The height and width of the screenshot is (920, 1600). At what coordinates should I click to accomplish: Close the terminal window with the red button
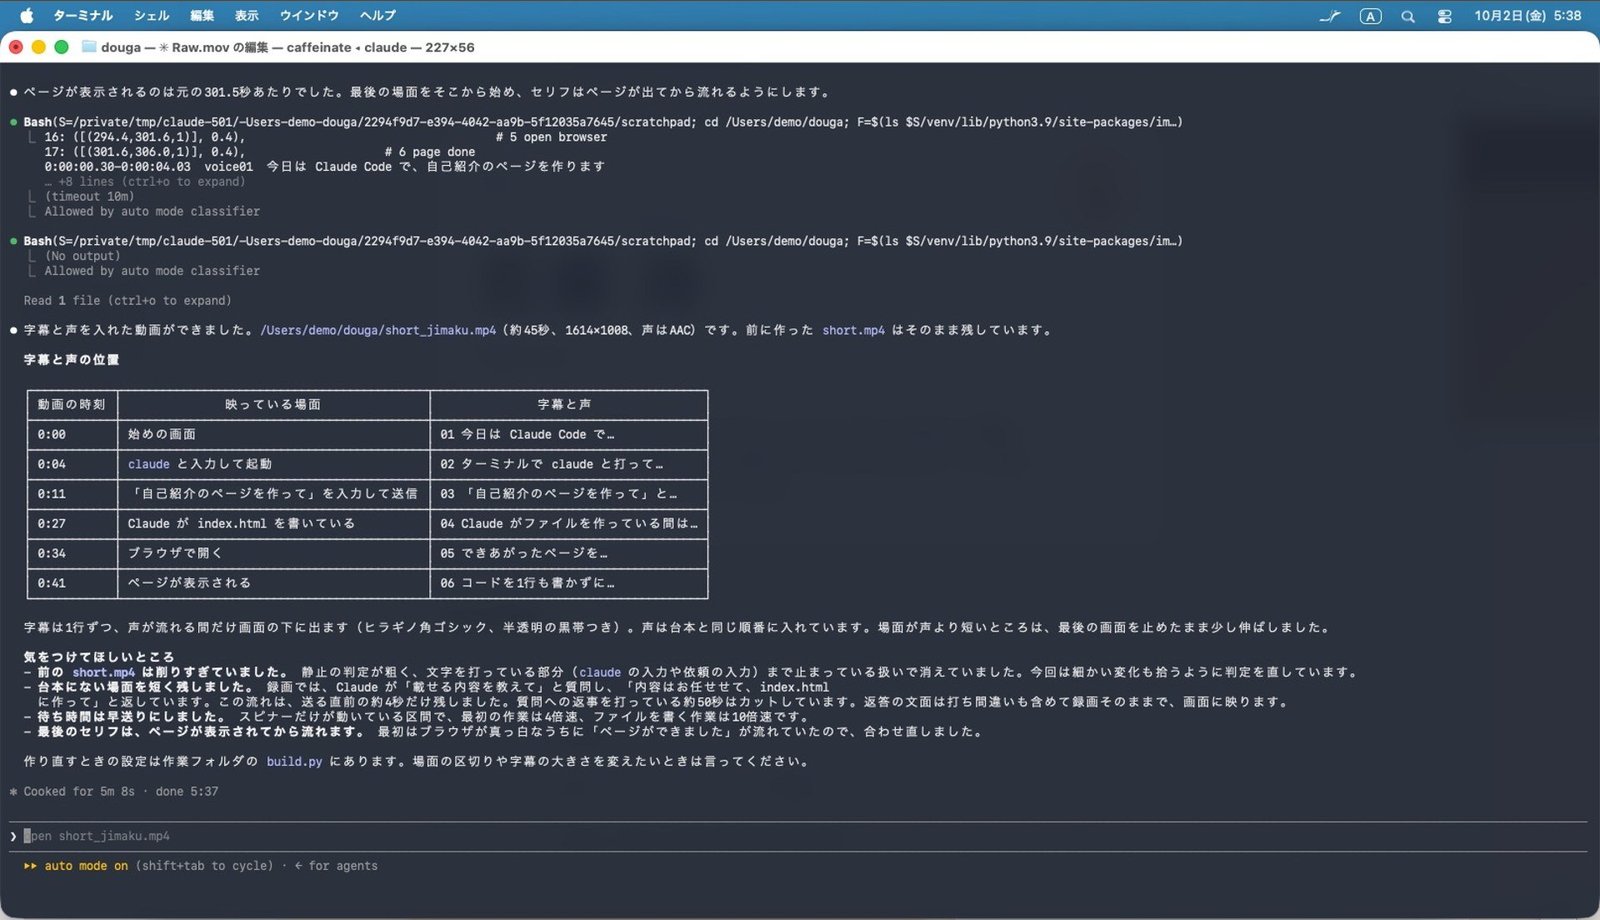16,47
